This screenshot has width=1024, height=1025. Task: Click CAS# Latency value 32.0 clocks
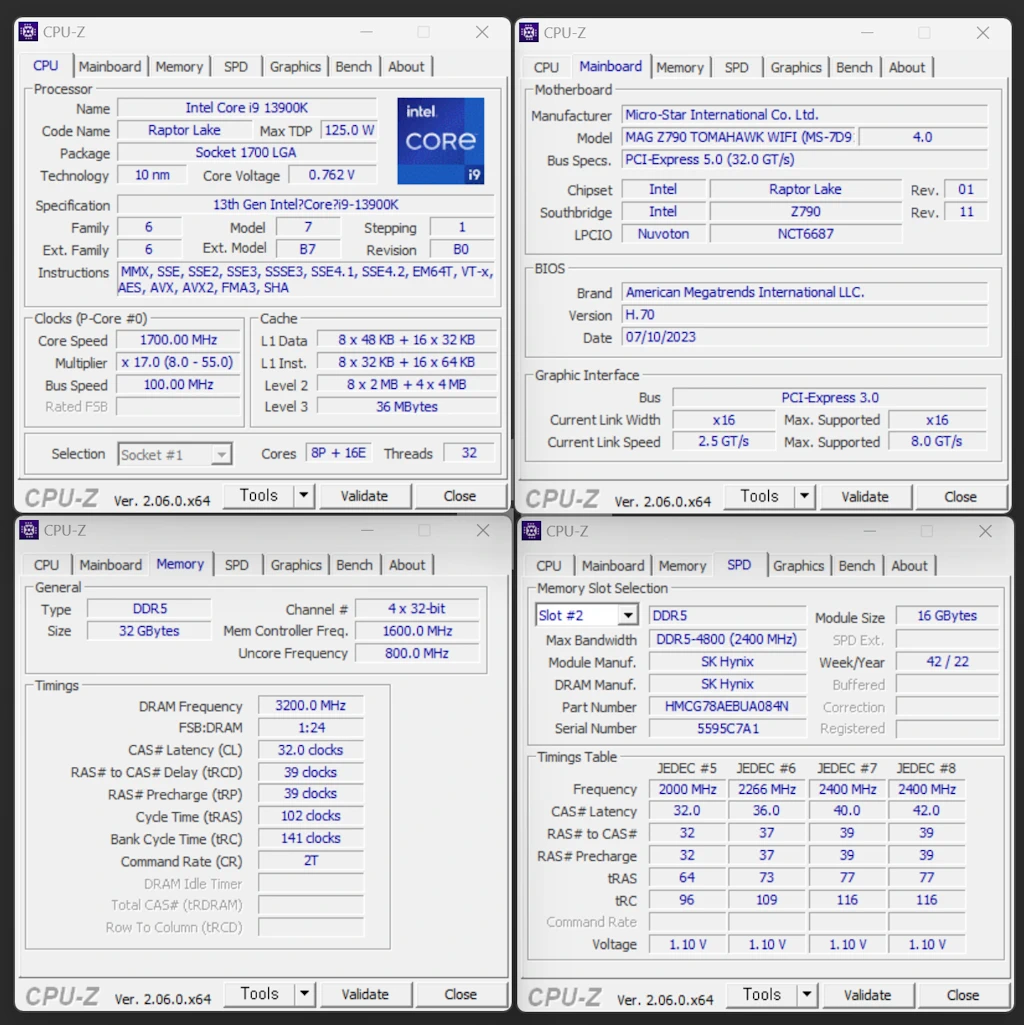(311, 750)
